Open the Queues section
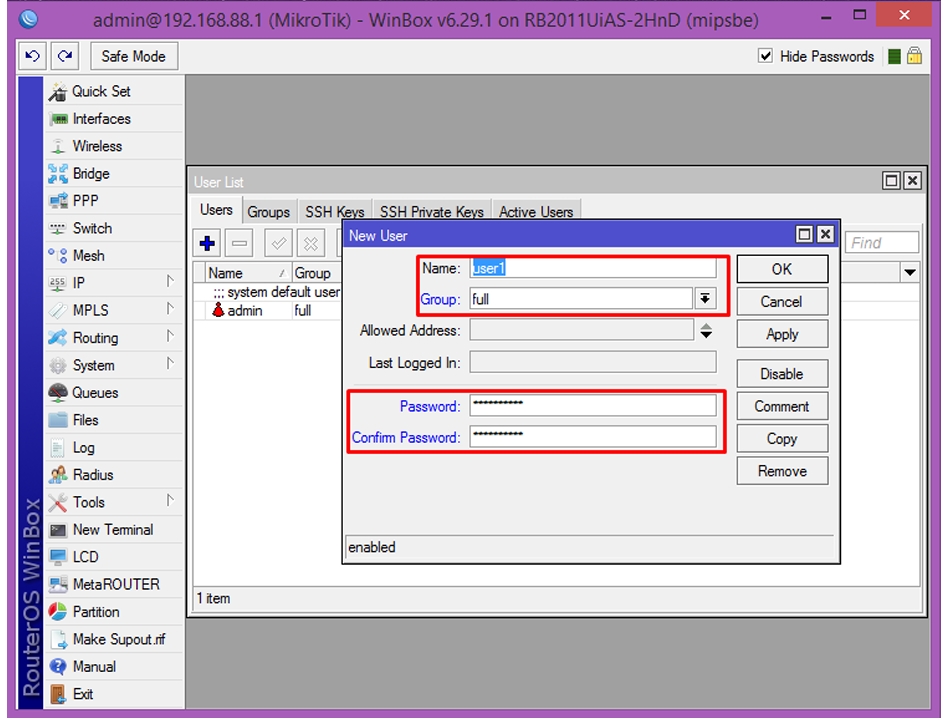This screenshot has width=948, height=726. point(114,393)
